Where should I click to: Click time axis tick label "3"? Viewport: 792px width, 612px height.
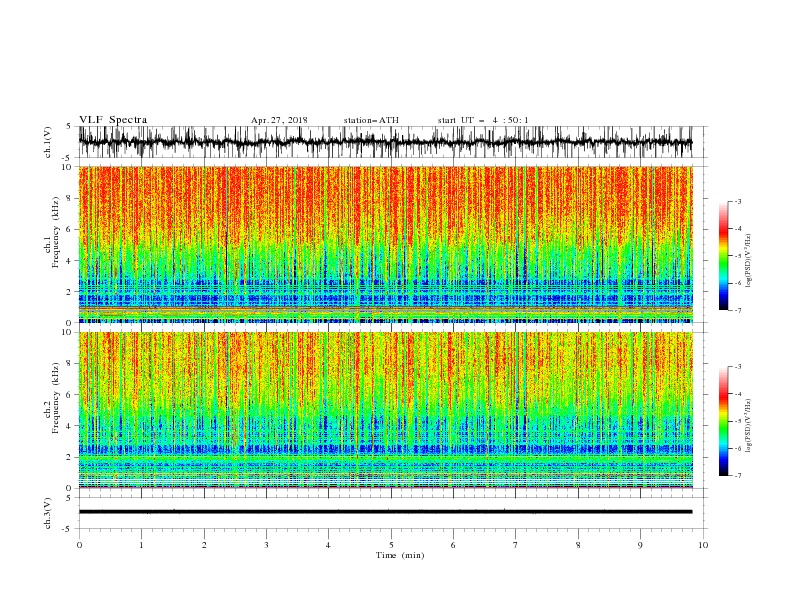click(x=266, y=545)
